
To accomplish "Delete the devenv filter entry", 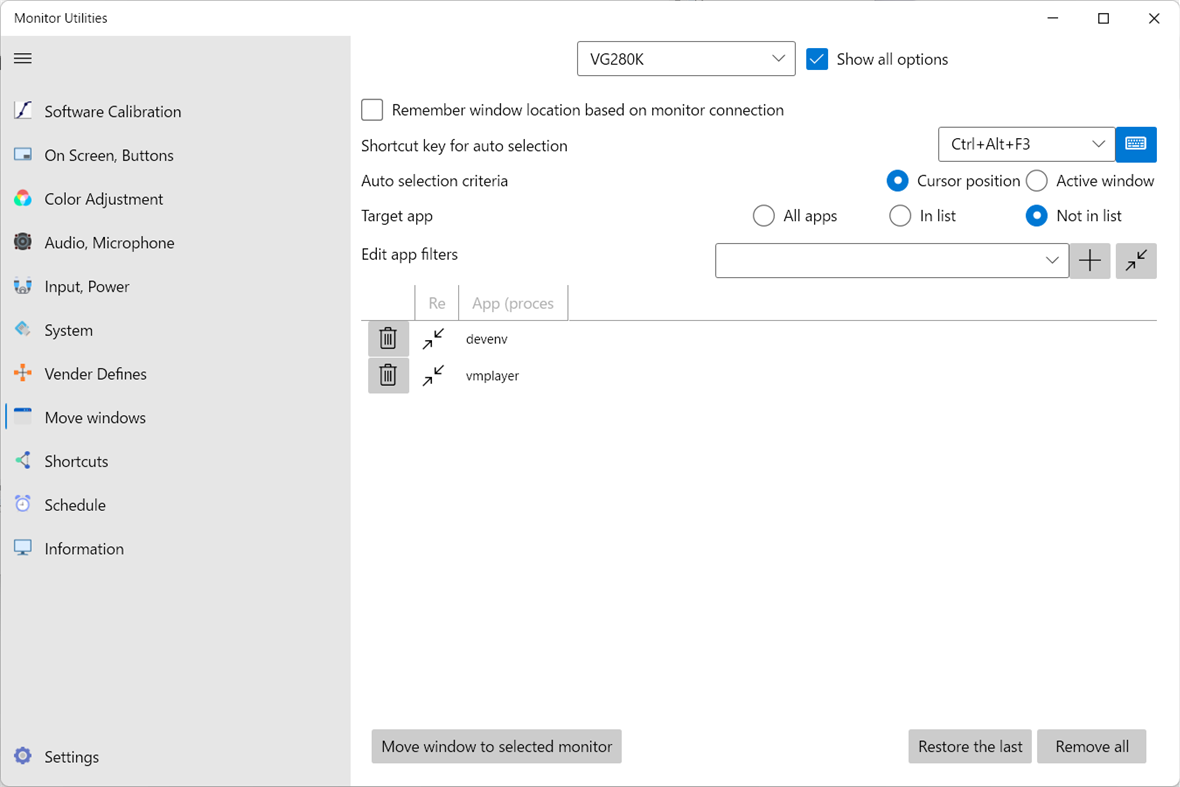I will point(388,338).
